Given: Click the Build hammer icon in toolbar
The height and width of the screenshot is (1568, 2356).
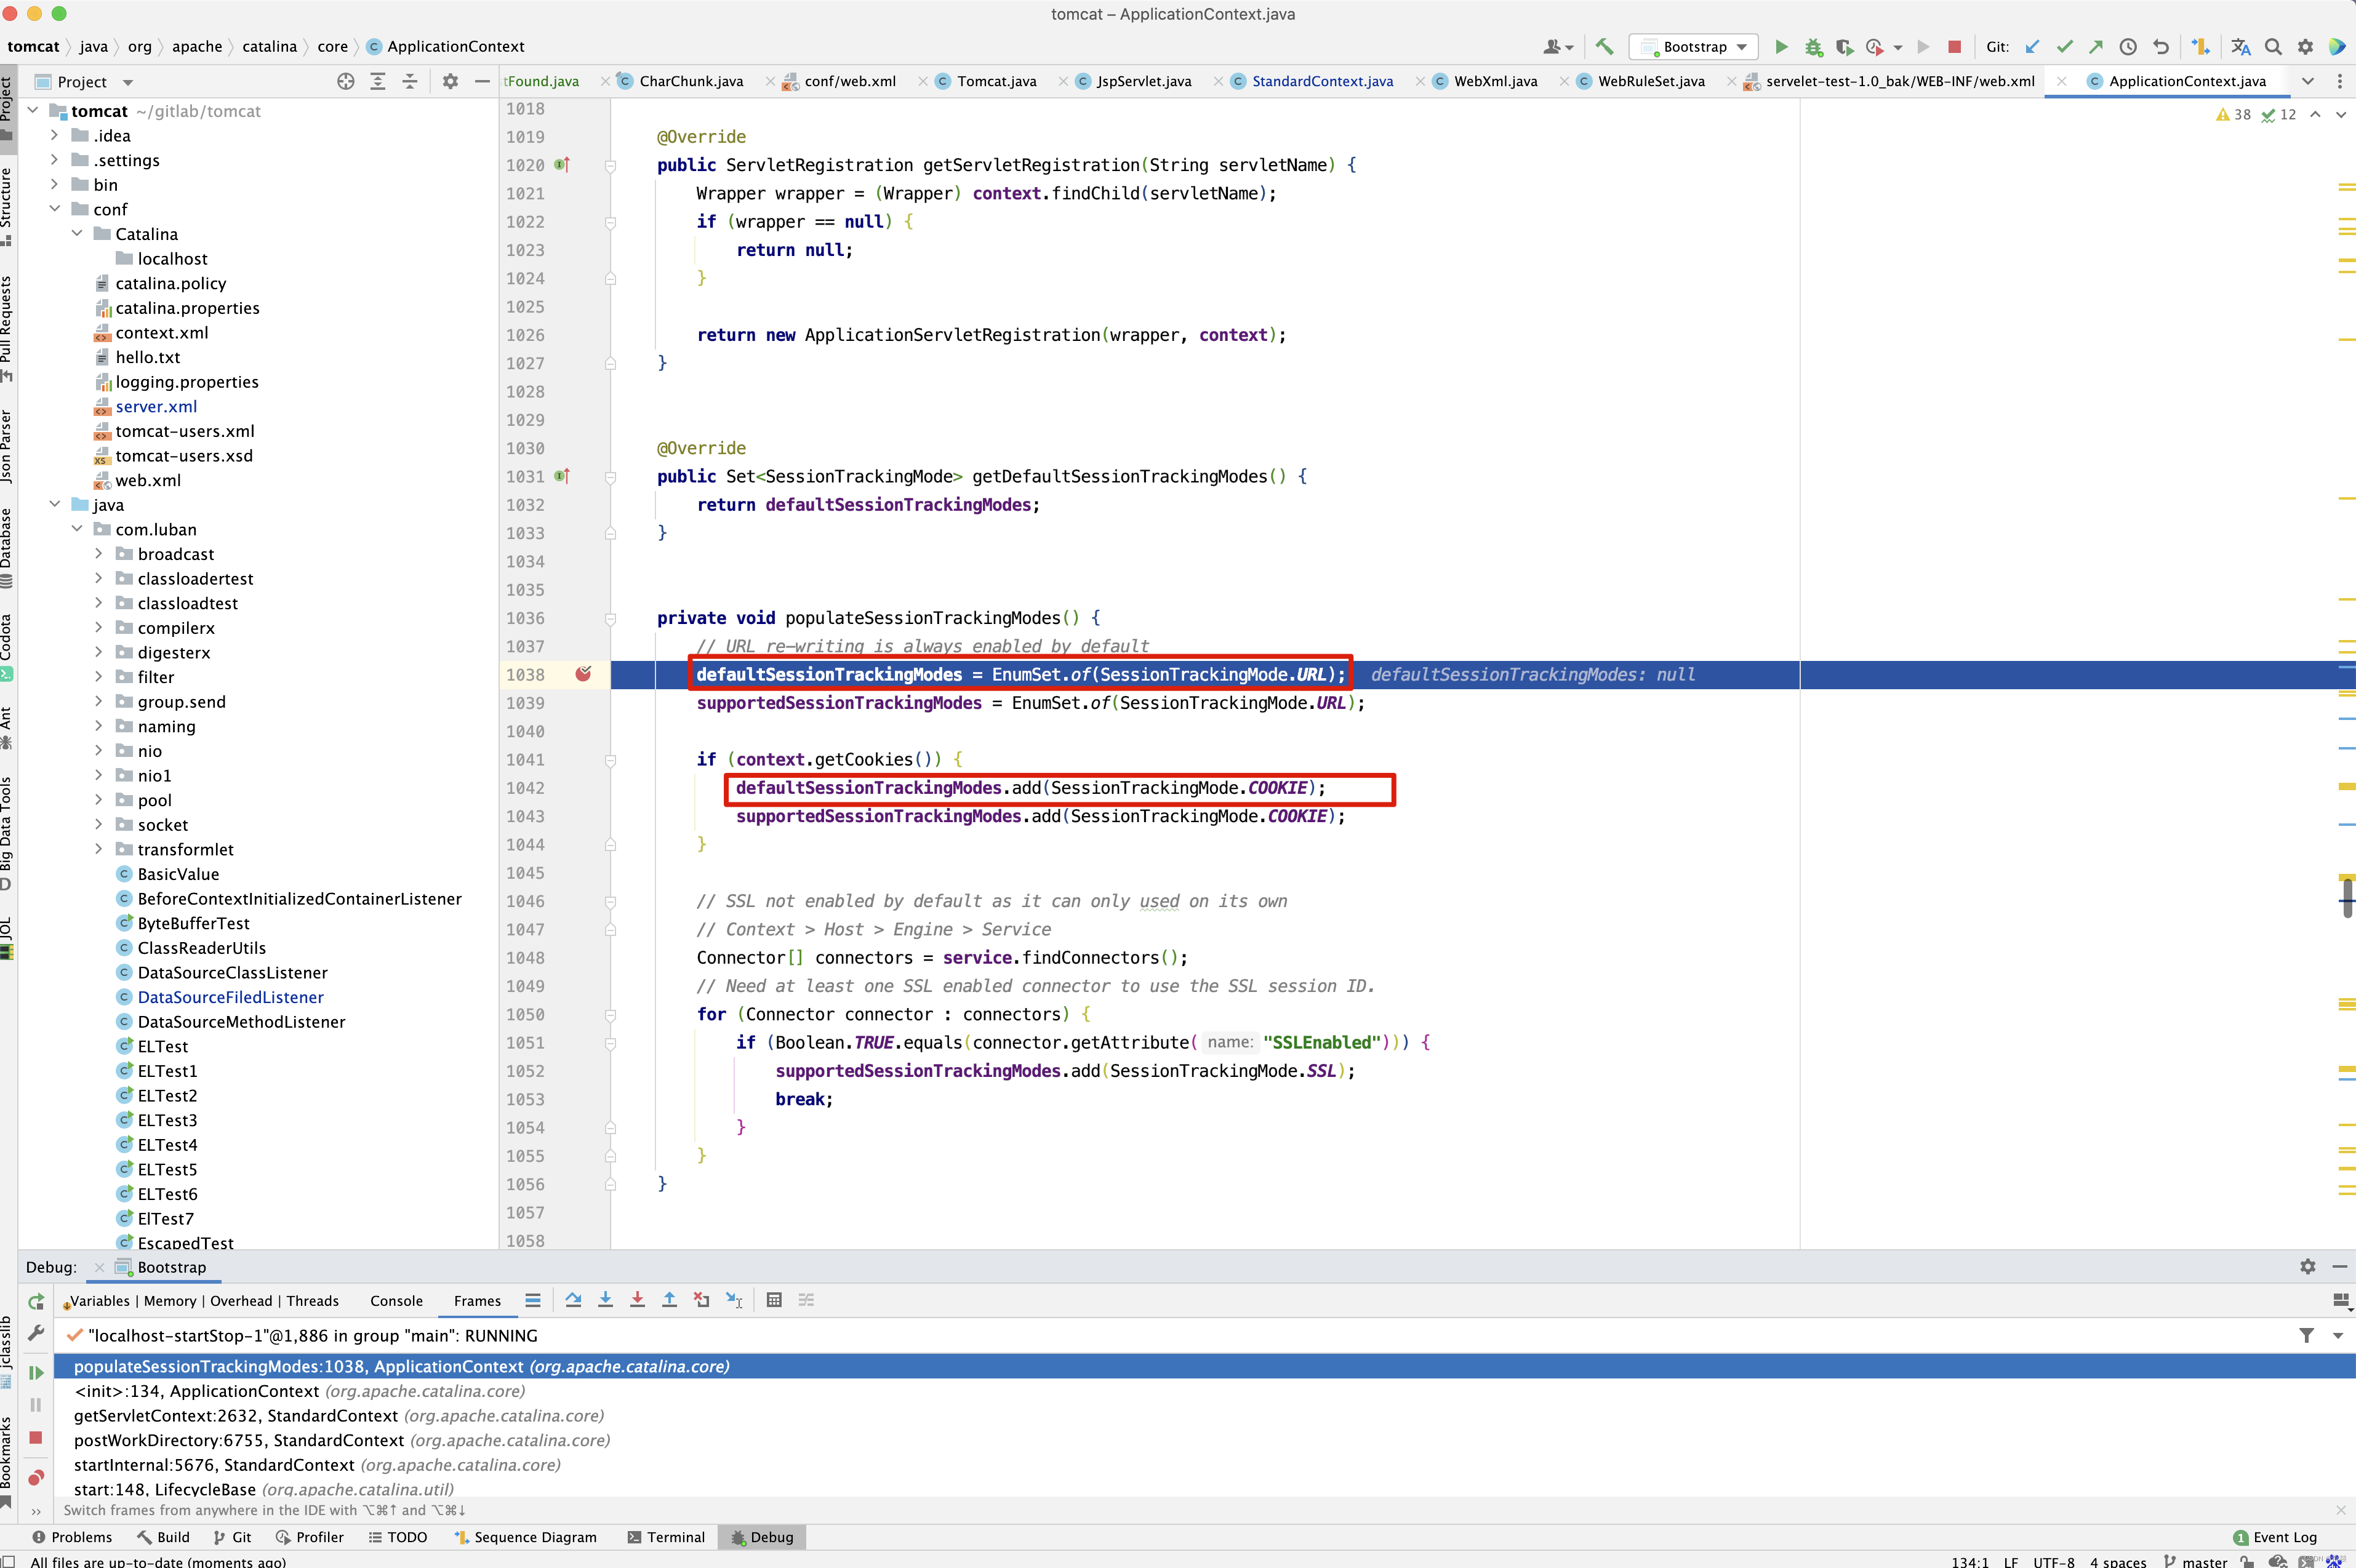Looking at the screenshot, I should pyautogui.click(x=1604, y=47).
